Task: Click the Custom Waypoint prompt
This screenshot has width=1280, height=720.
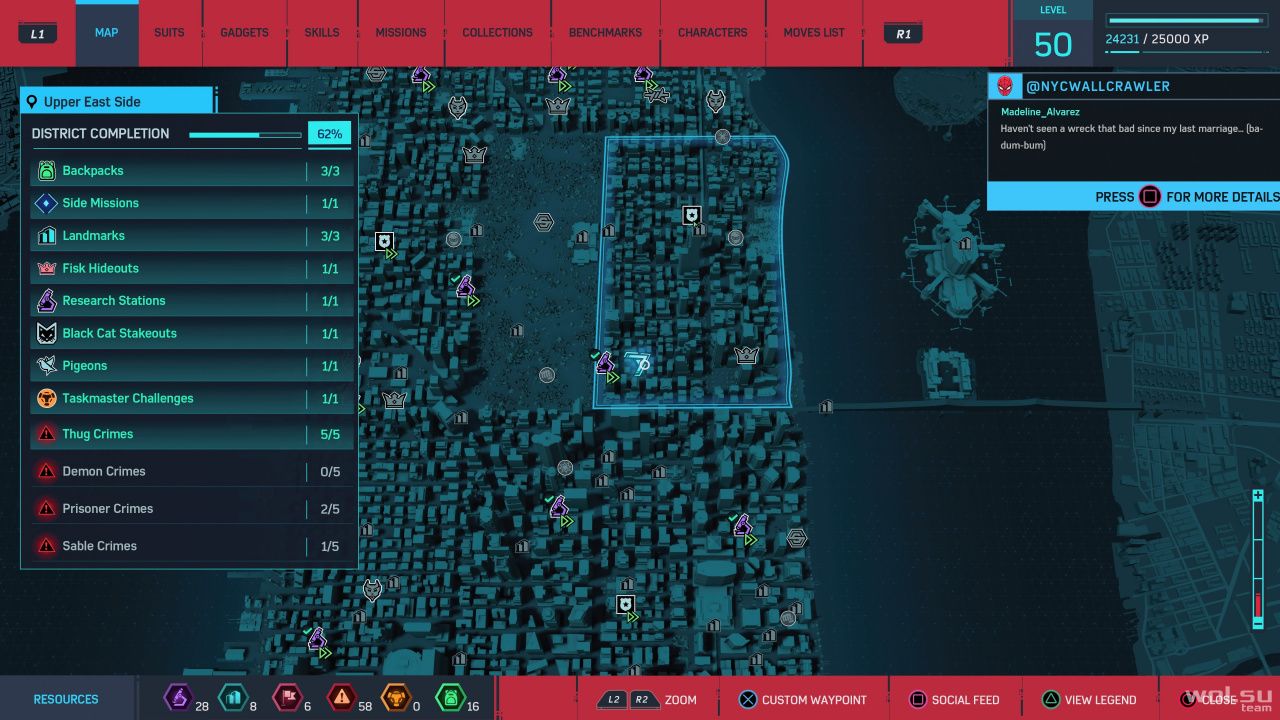Action: click(x=802, y=700)
